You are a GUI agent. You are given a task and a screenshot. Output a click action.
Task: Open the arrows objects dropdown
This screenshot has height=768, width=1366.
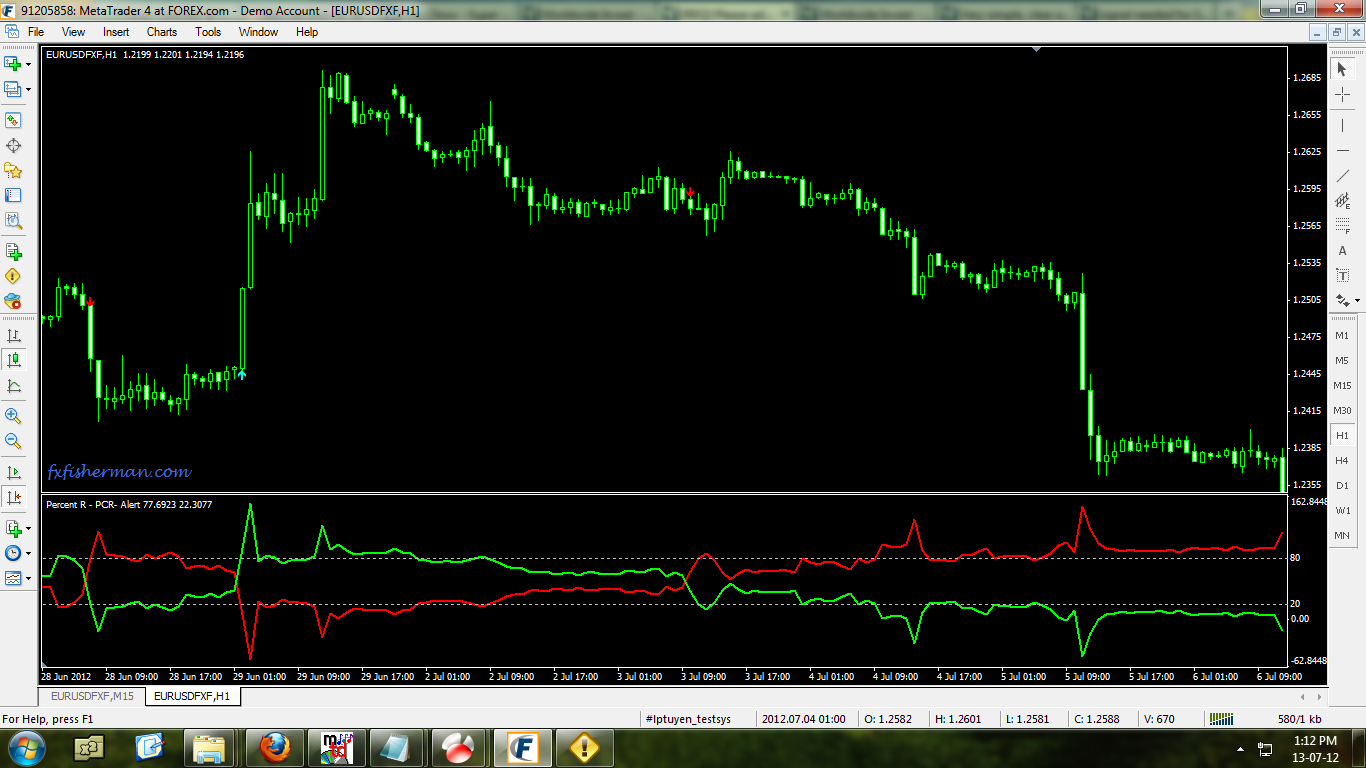click(1357, 300)
